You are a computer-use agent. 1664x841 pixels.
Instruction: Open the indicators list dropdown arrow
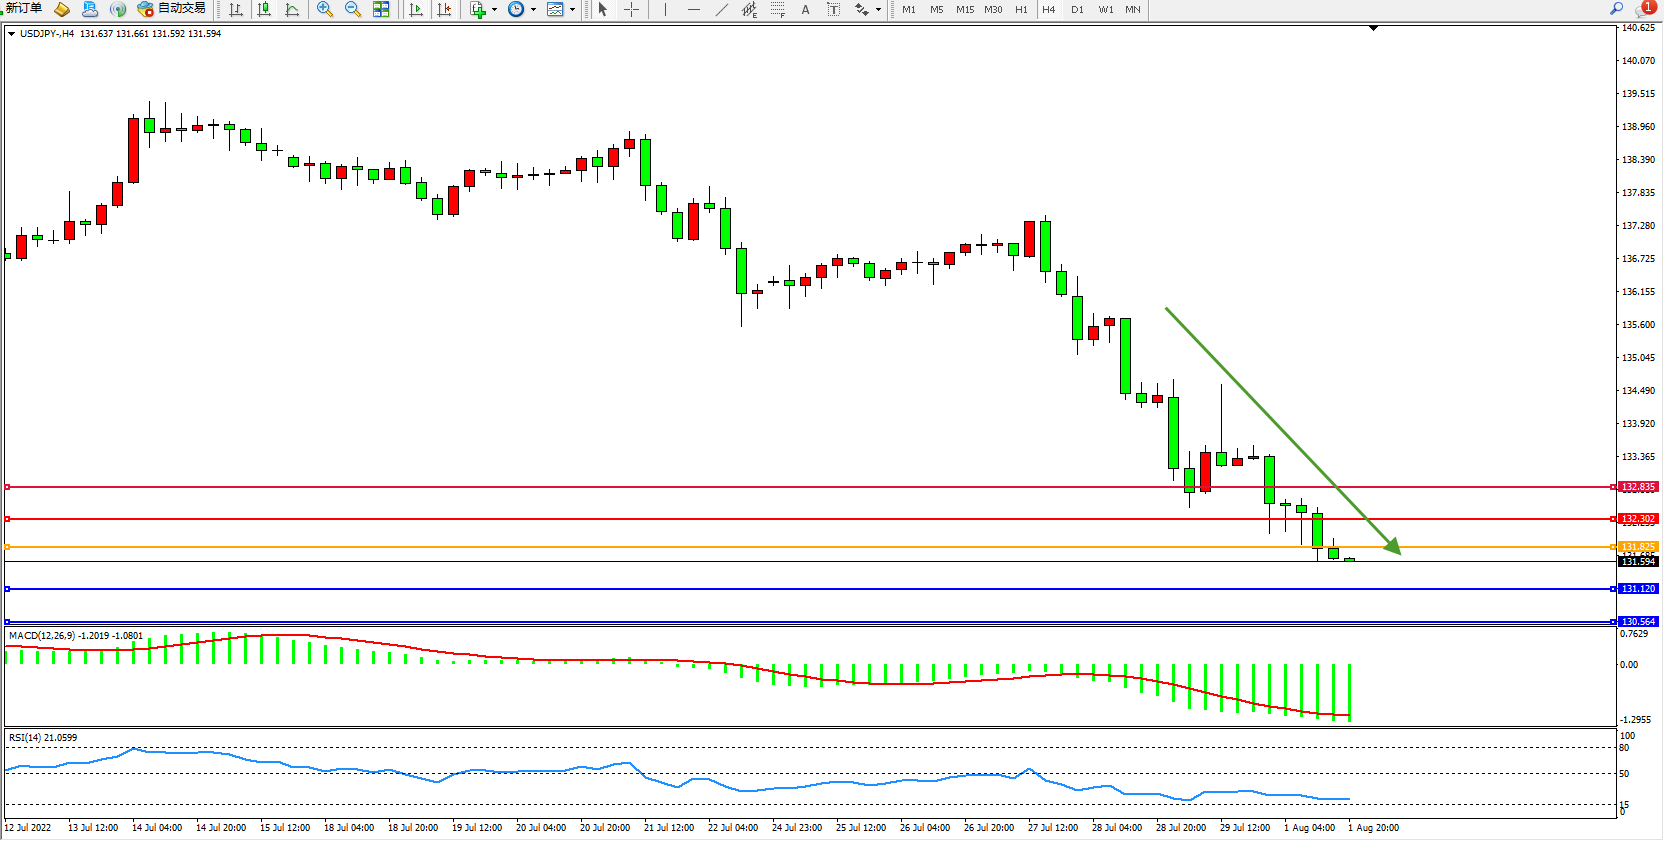tap(494, 10)
